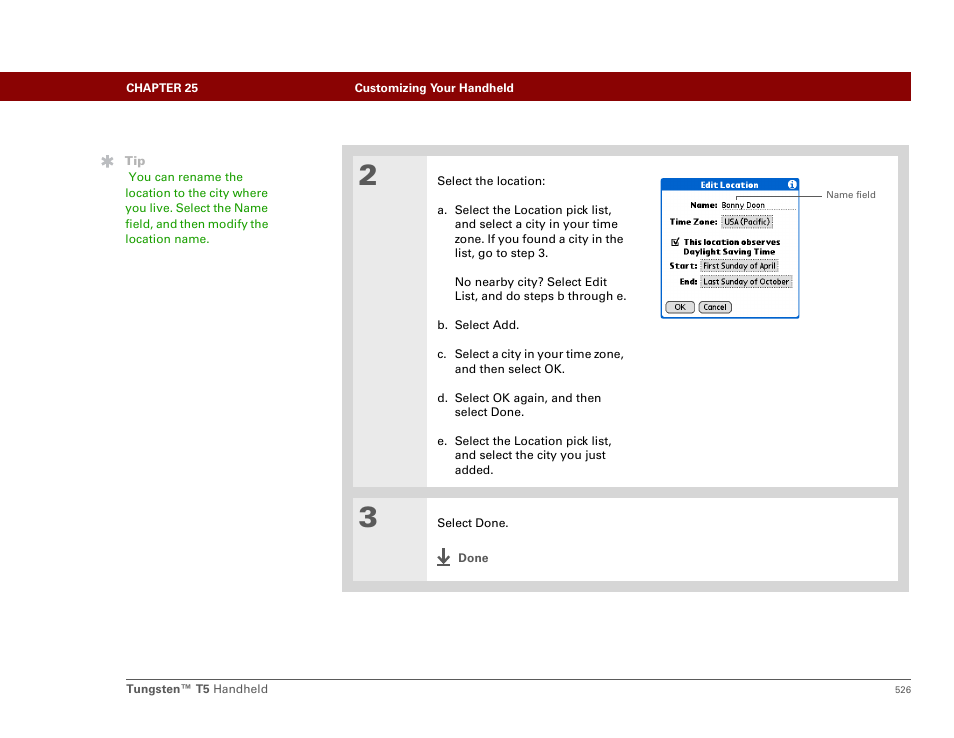Toggle the Daylight Saving Time checkbox
954x738 pixels.
click(675, 242)
